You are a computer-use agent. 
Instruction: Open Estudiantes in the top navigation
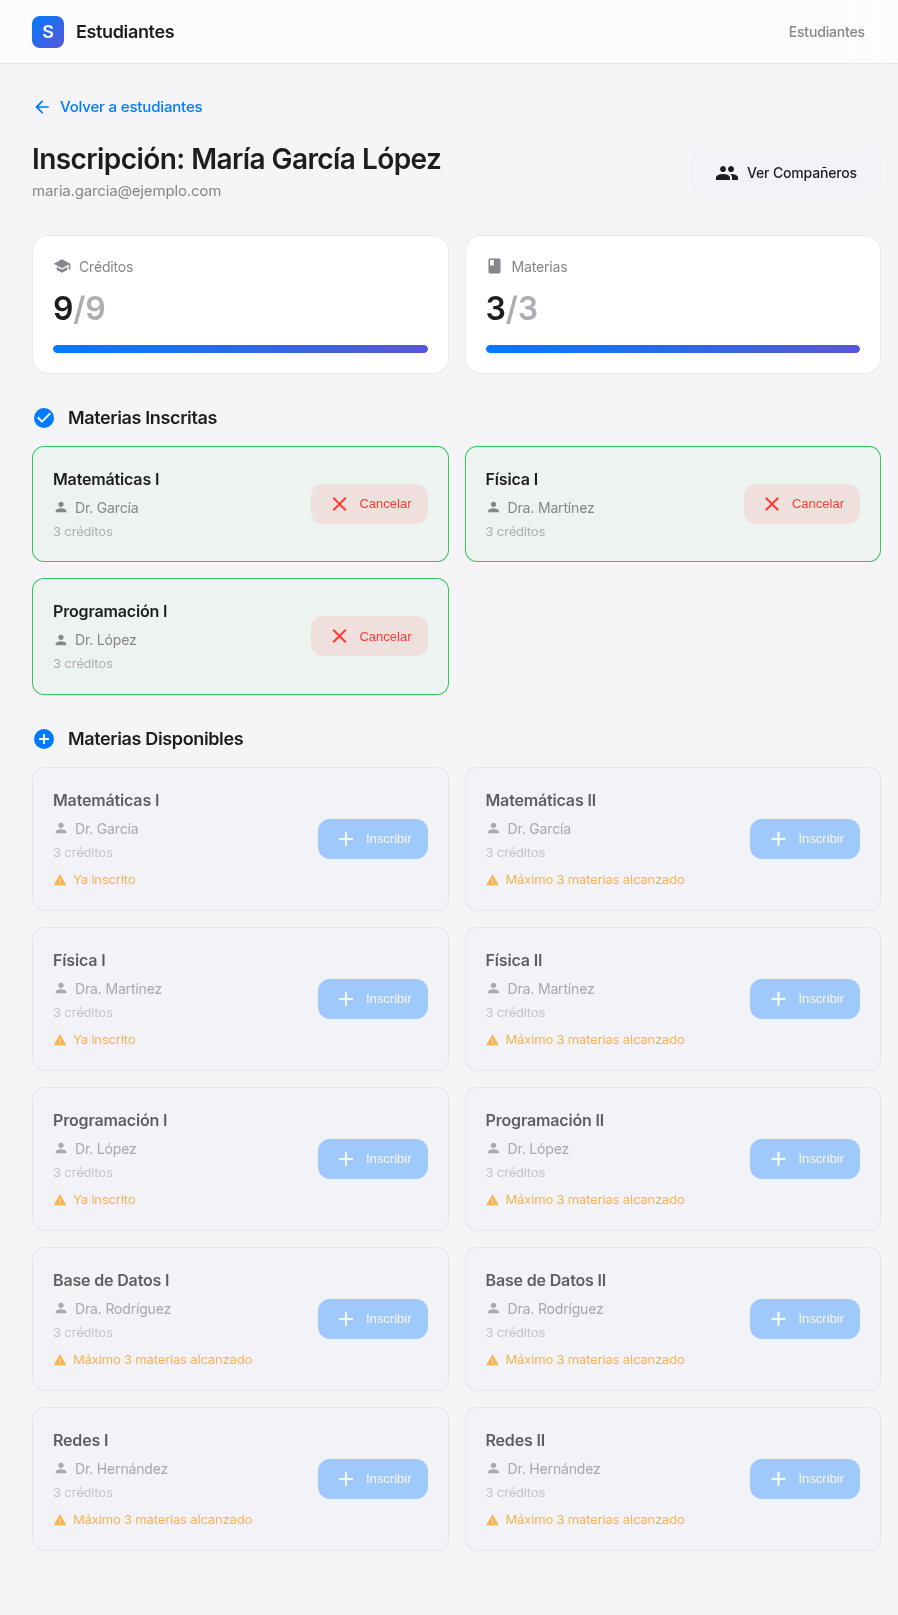826,32
